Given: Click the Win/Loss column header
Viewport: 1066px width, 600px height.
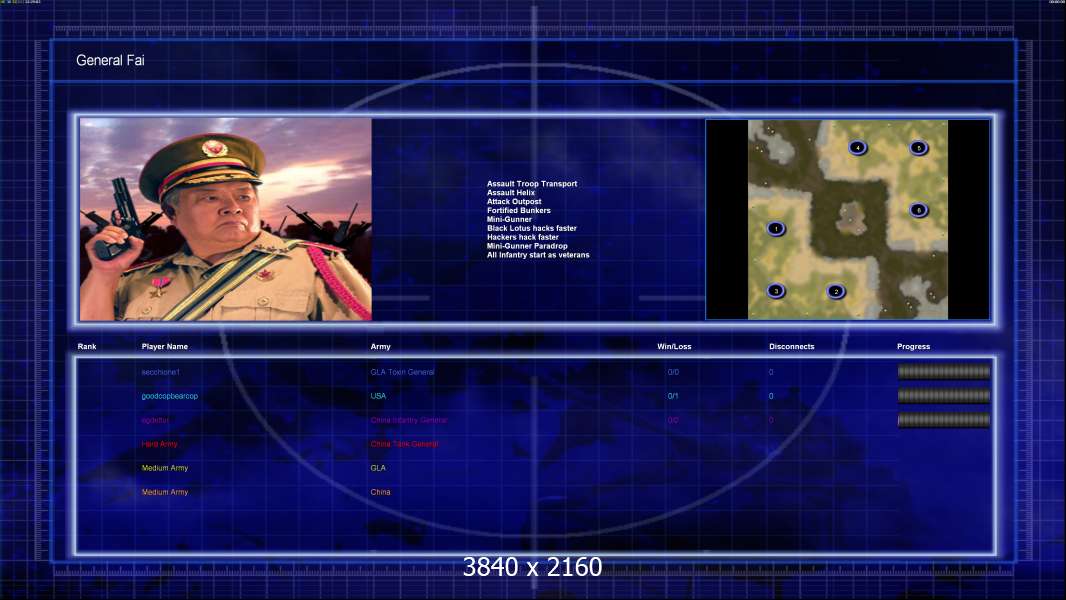Looking at the screenshot, I should click(674, 347).
